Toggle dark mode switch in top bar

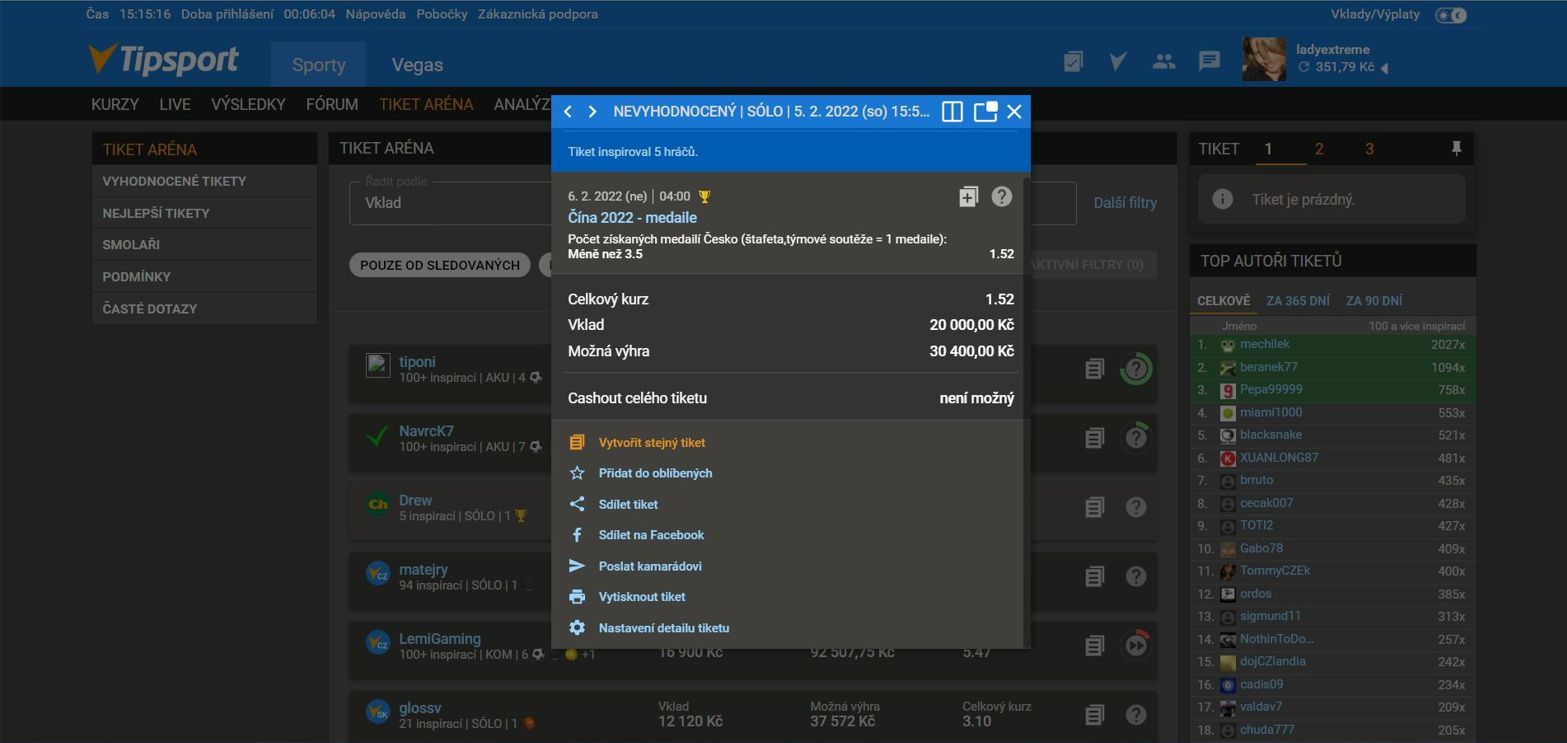[1450, 15]
